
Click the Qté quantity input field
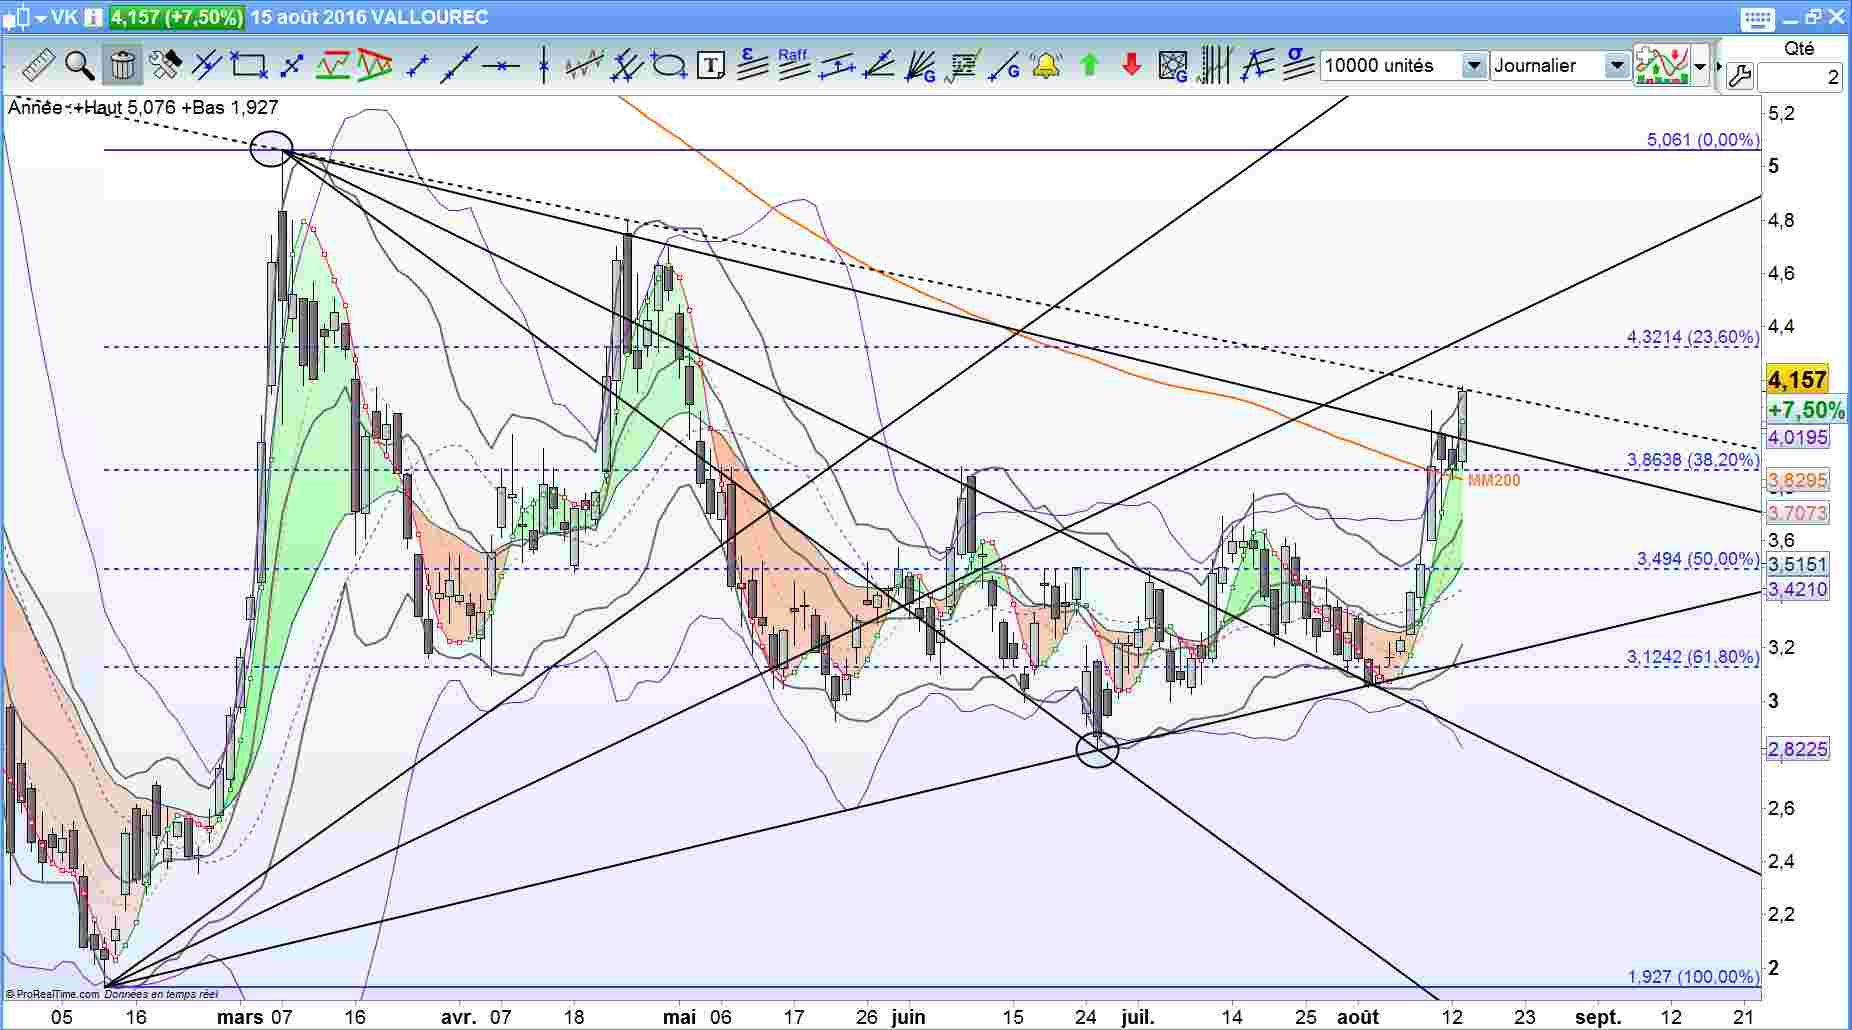(1800, 77)
